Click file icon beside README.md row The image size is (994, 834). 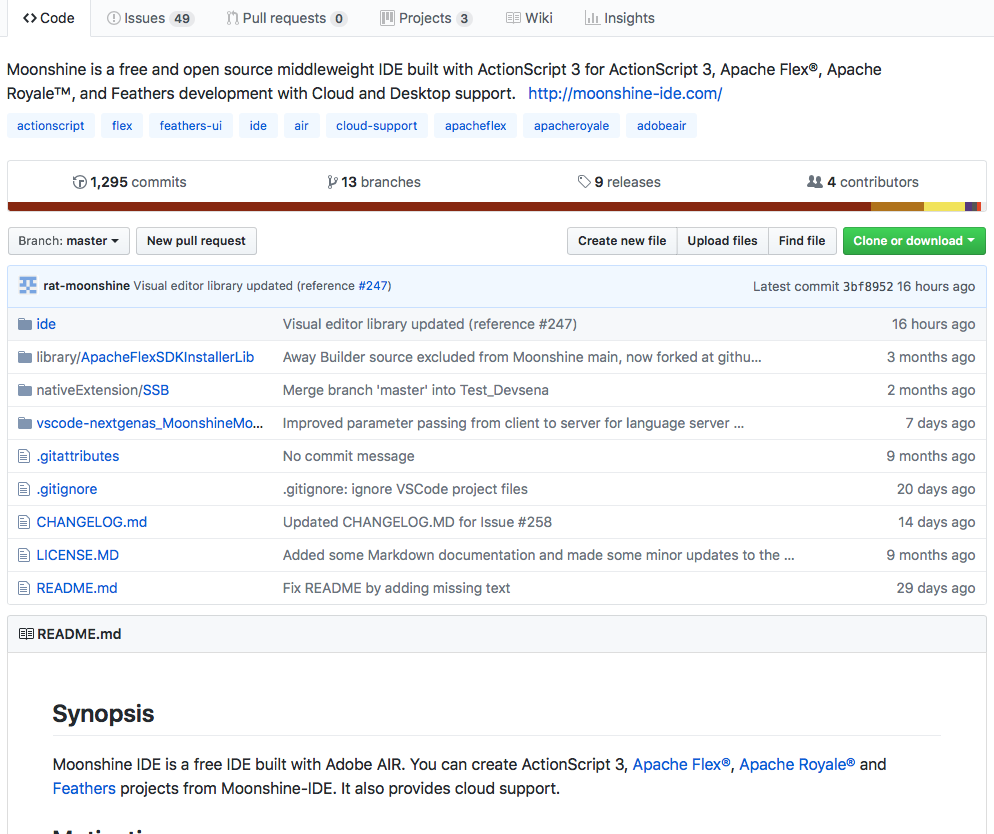[x=24, y=588]
